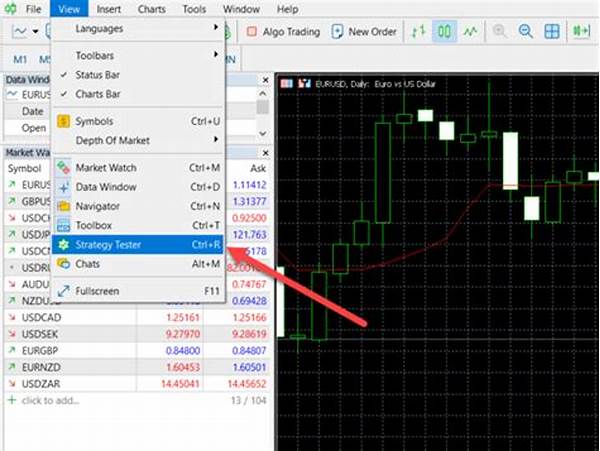Click the Market Watch menu icon
Viewport: 600px width, 451px height.
click(x=64, y=168)
